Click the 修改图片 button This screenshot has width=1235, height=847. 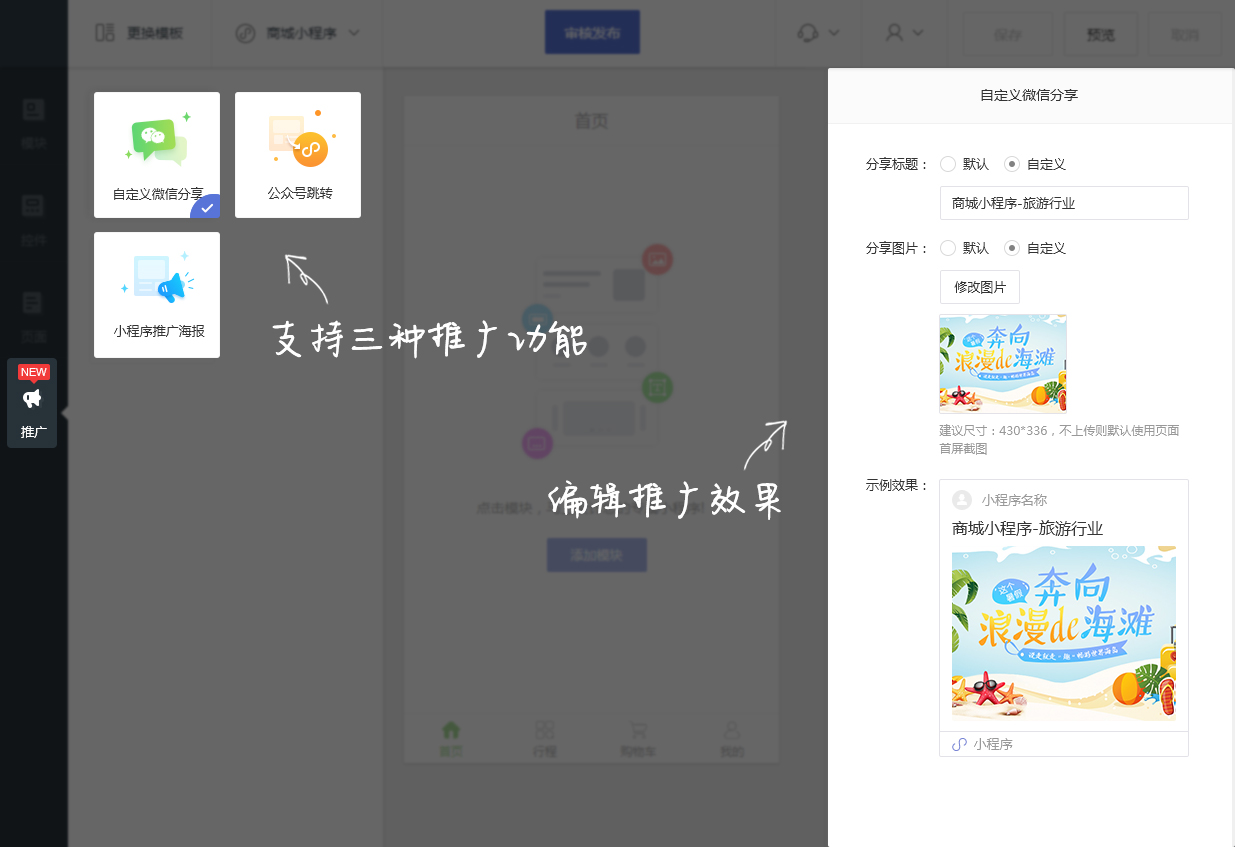(980, 287)
